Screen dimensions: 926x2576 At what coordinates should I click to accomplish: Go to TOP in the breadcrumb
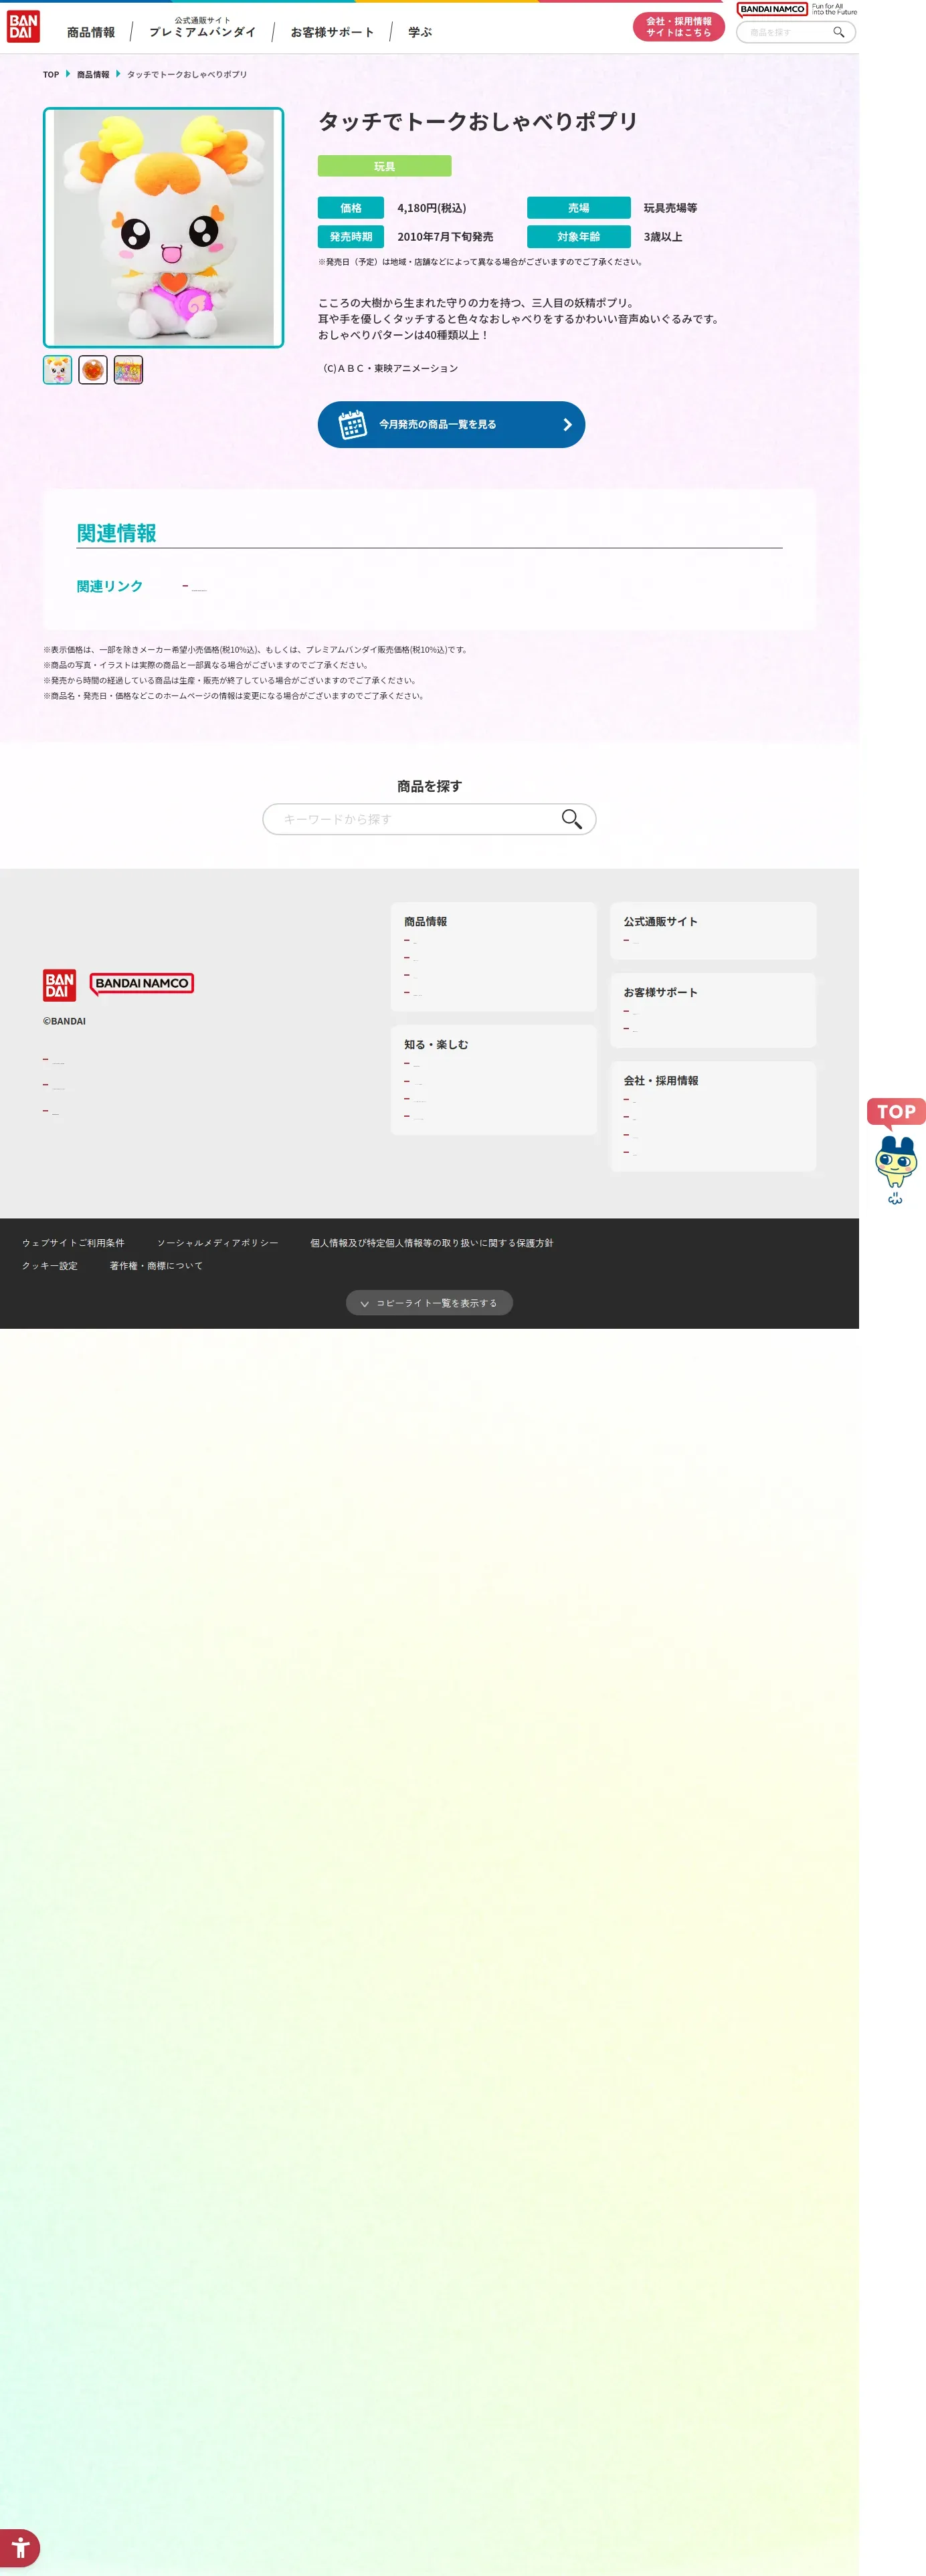point(51,74)
